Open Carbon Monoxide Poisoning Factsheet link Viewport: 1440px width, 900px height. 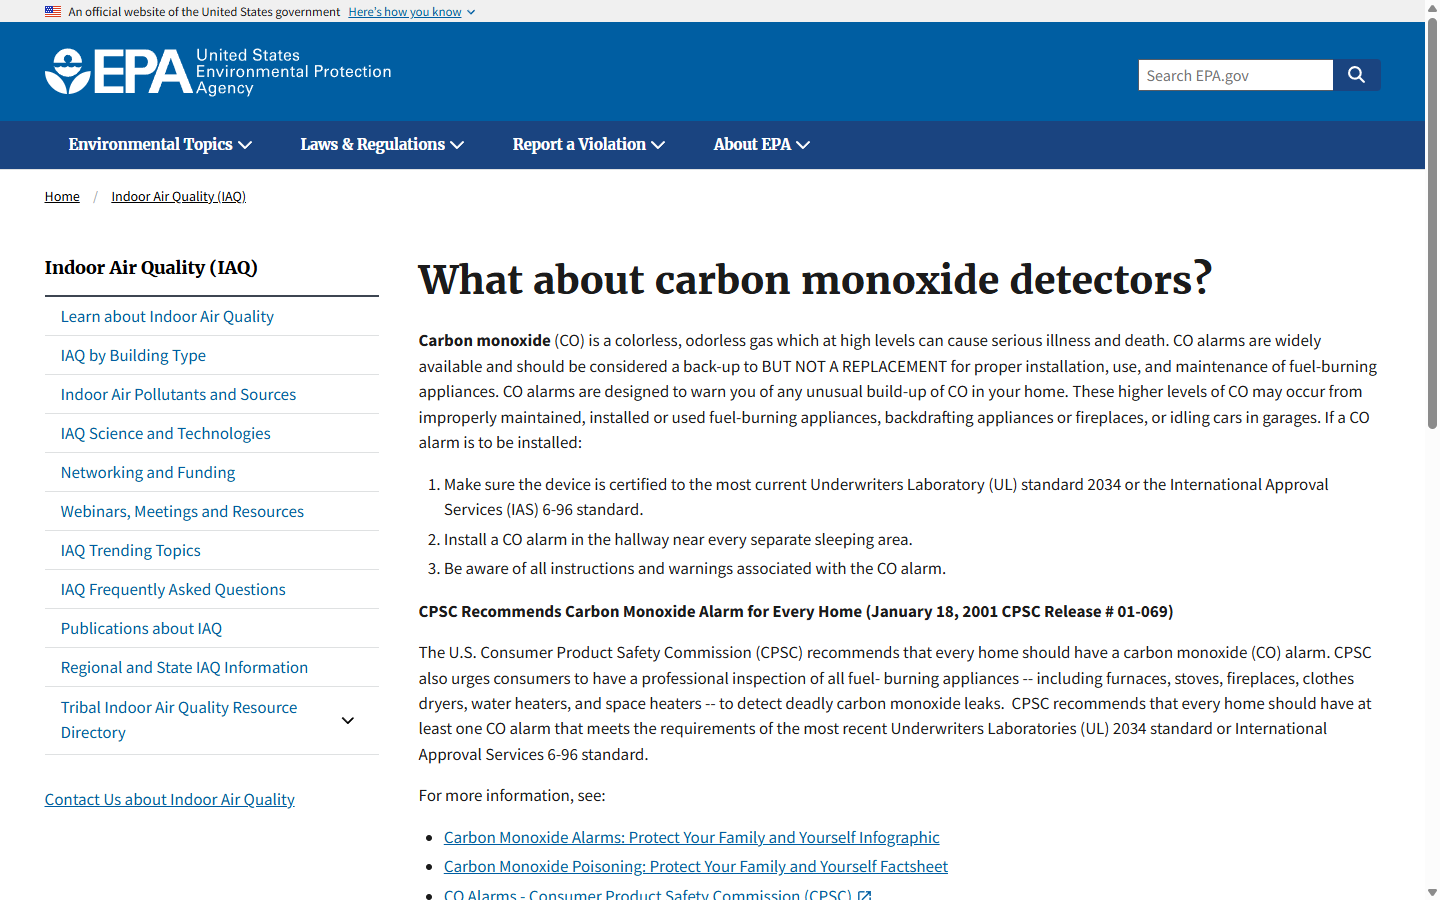click(696, 866)
